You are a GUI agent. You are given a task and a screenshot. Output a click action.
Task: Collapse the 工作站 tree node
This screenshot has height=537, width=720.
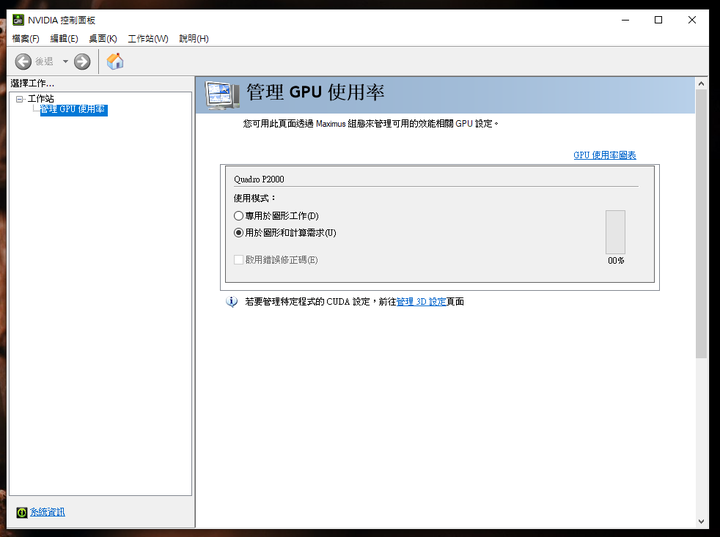coord(19,99)
